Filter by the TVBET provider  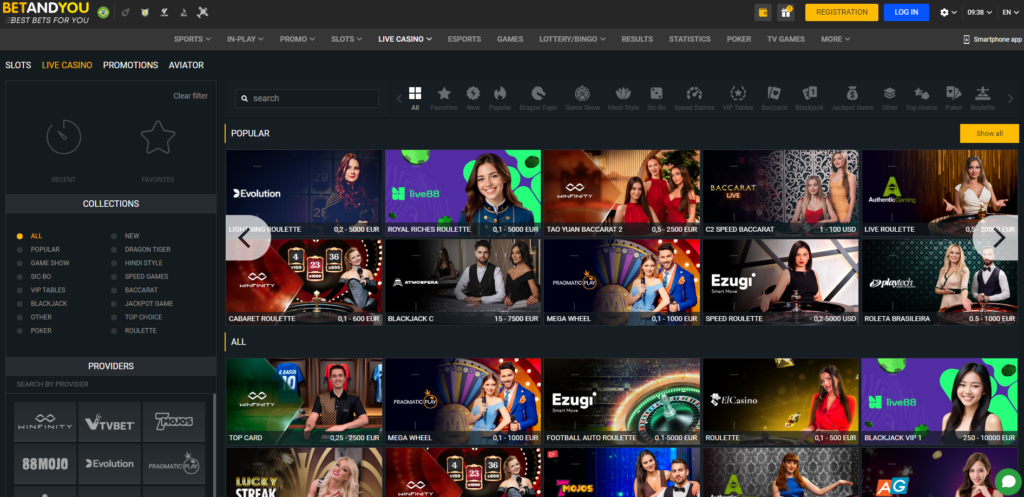point(110,422)
